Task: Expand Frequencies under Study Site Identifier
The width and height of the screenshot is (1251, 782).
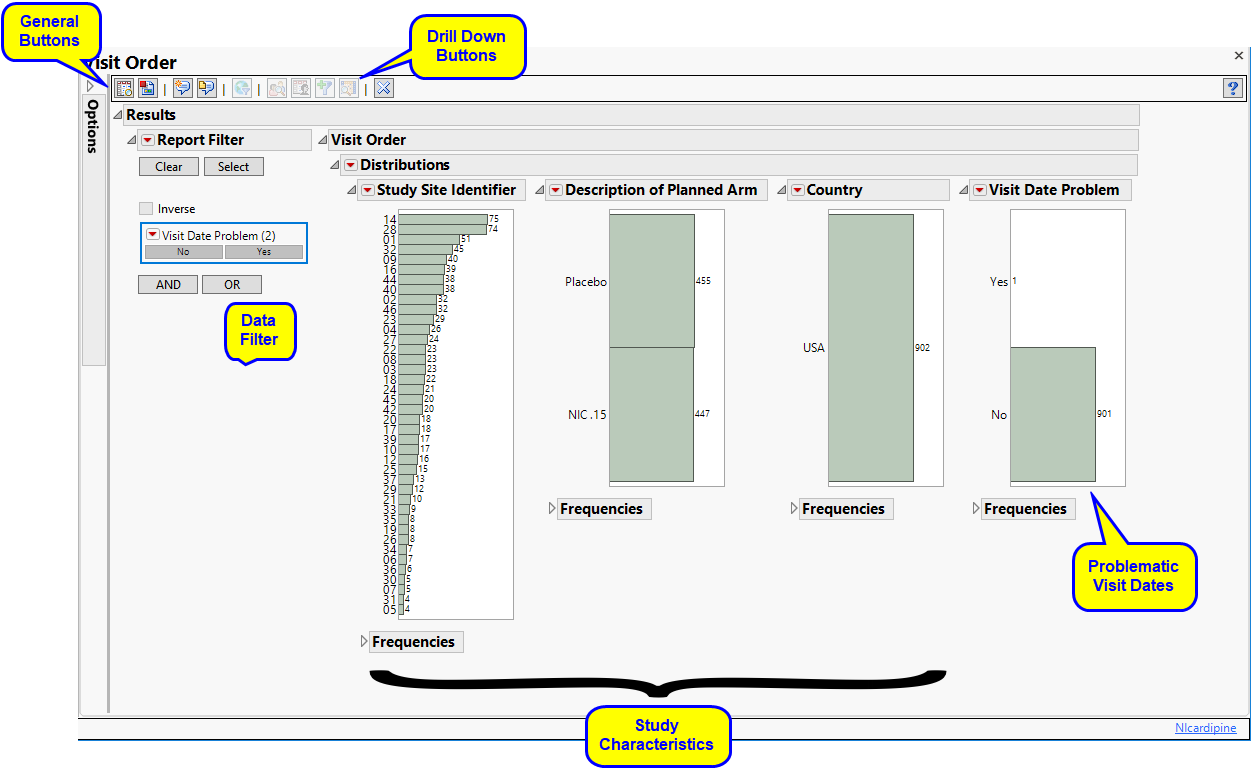Action: (x=412, y=642)
